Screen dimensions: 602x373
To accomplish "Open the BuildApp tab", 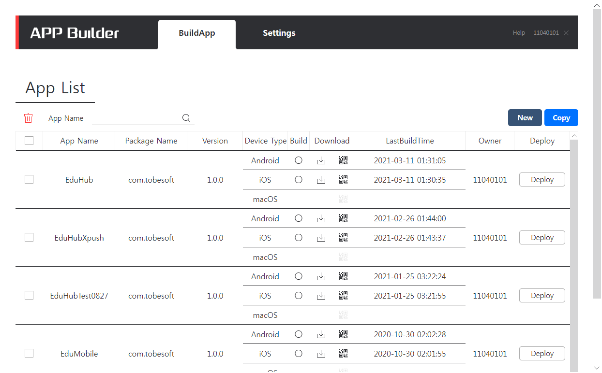I will (x=197, y=34).
